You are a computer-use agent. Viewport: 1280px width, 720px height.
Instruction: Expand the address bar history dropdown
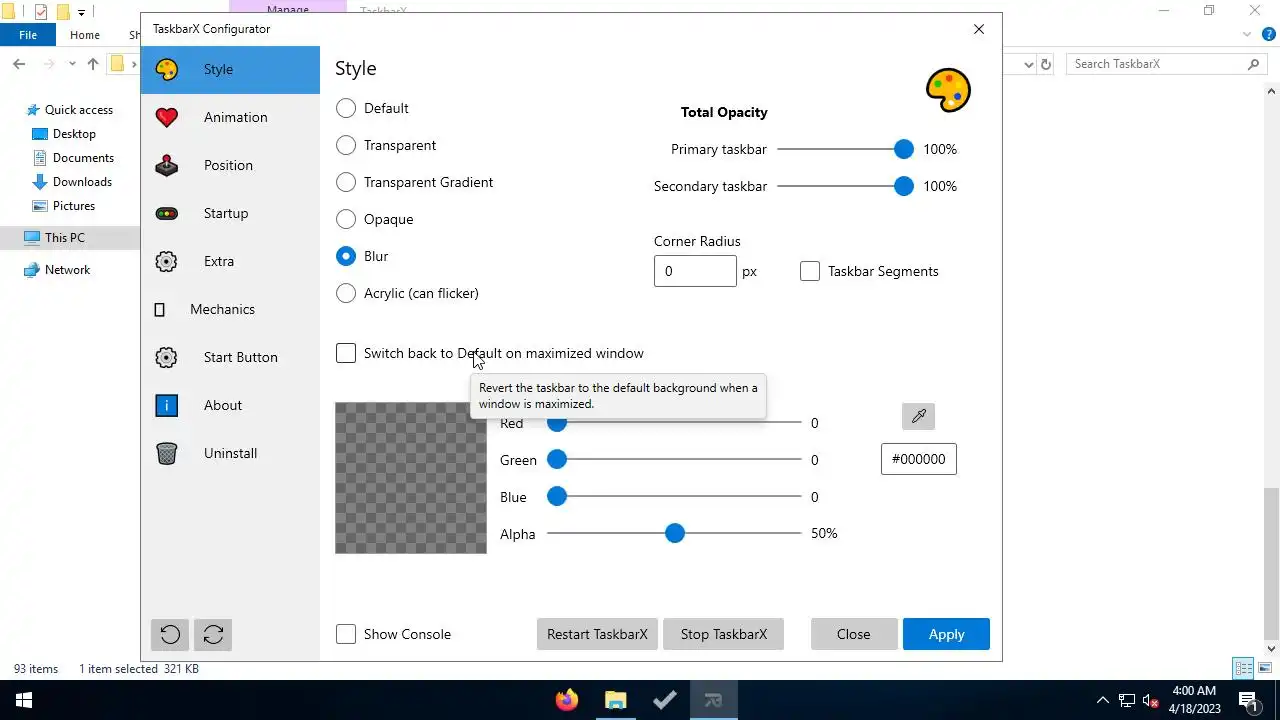pyautogui.click(x=1029, y=64)
